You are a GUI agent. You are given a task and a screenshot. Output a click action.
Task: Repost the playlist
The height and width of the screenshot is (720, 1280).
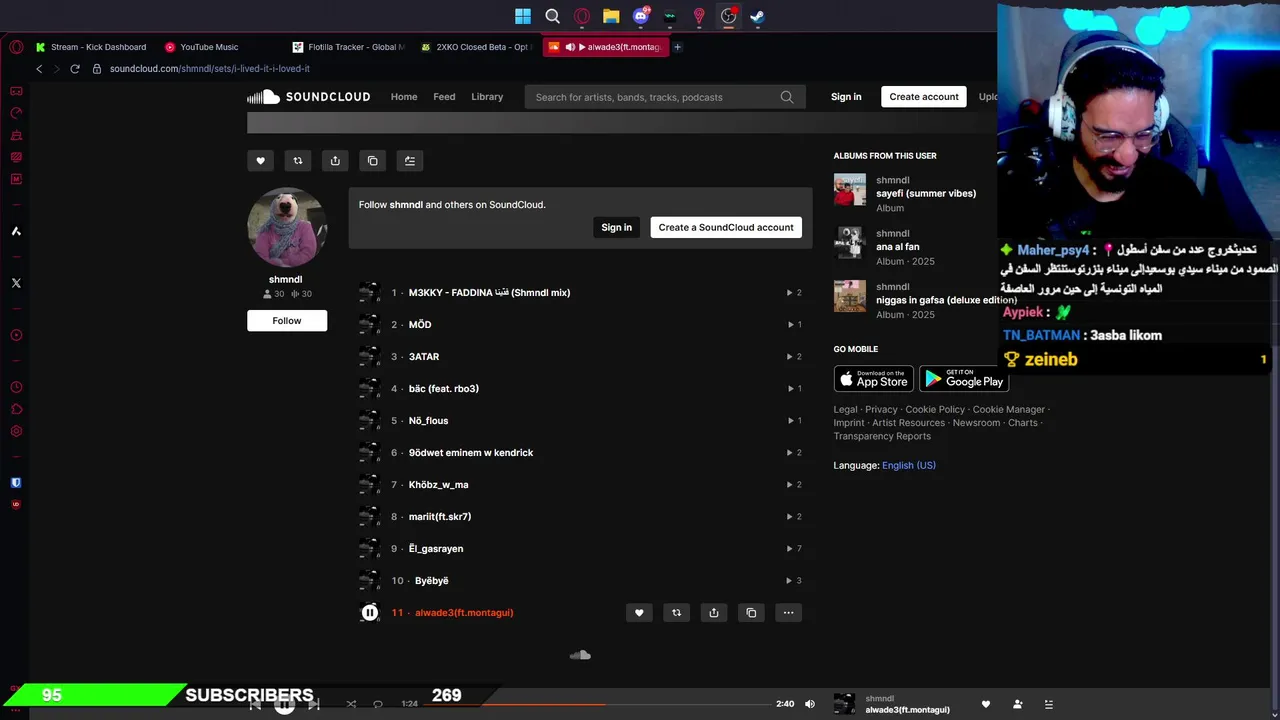click(297, 160)
